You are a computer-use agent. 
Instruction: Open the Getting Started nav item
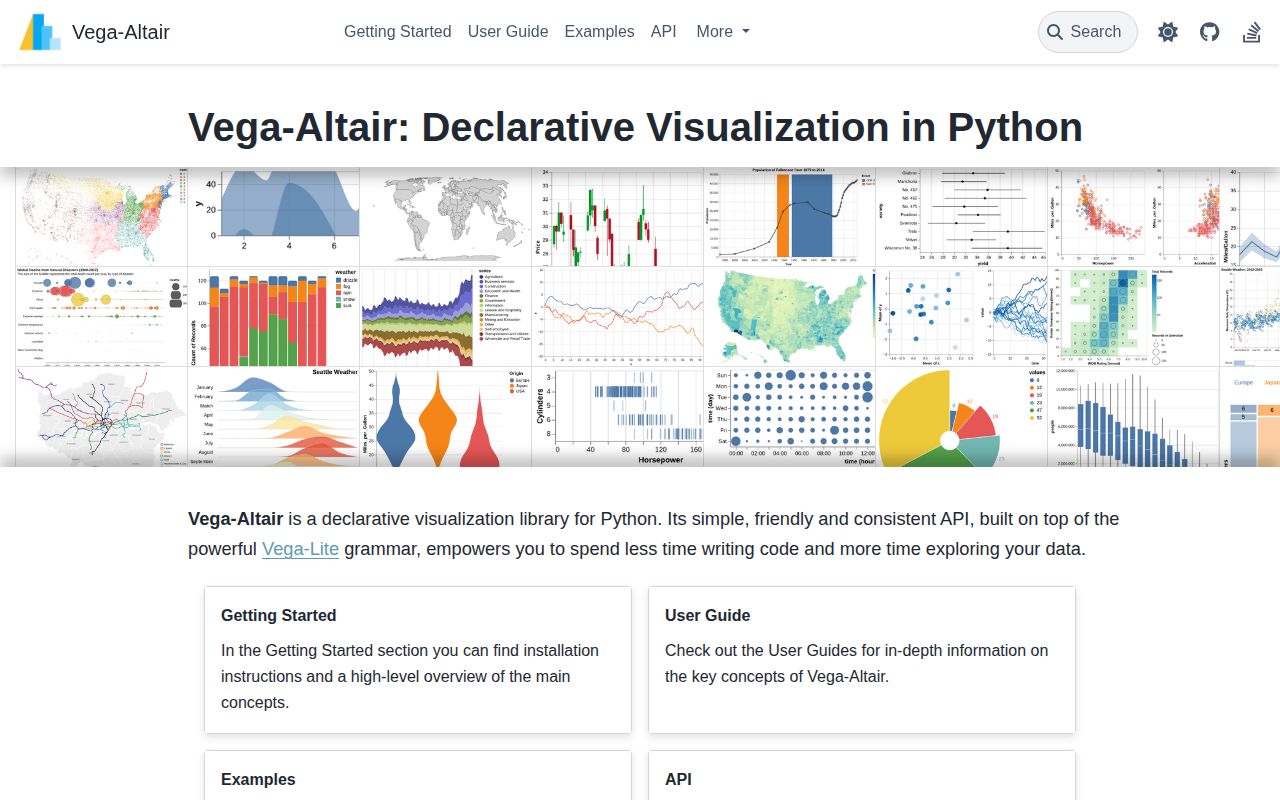pyautogui.click(x=398, y=32)
